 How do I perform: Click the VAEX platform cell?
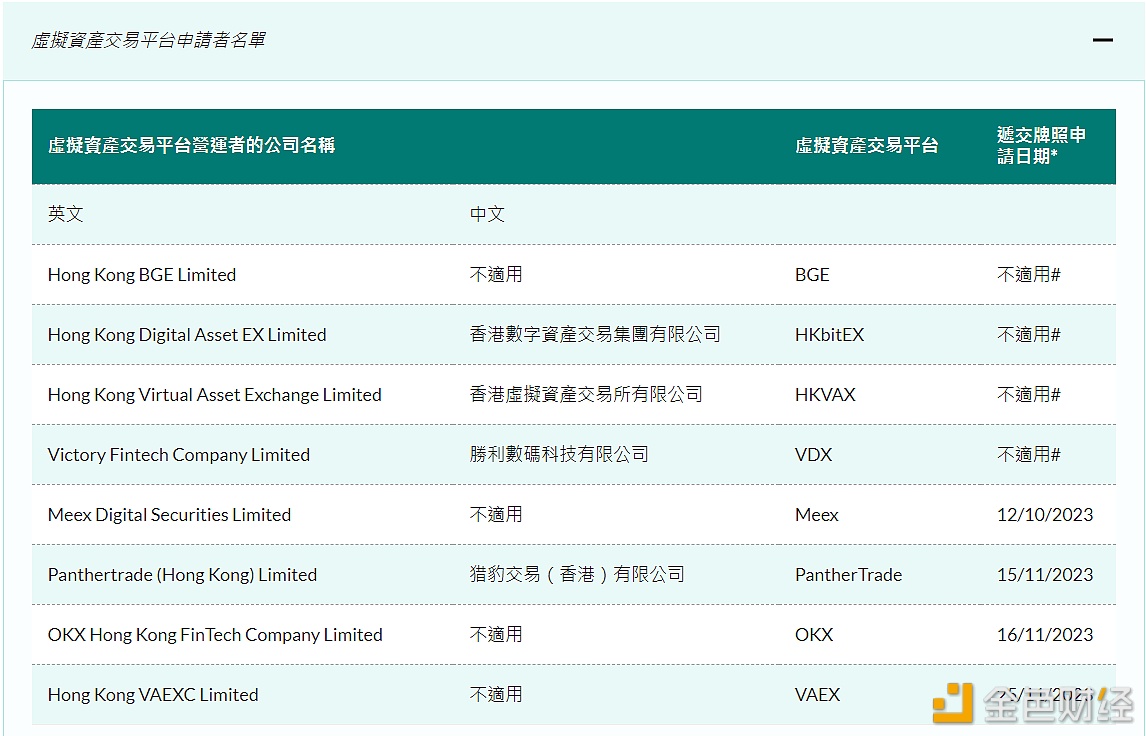(818, 694)
